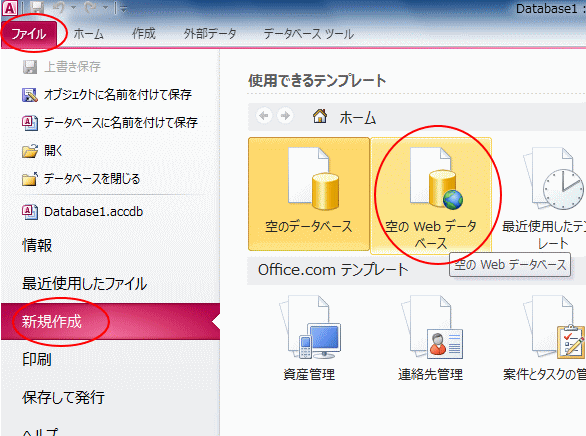Open the Quick Access Toolbar customize dropdown
The image size is (586, 436).
123,8
